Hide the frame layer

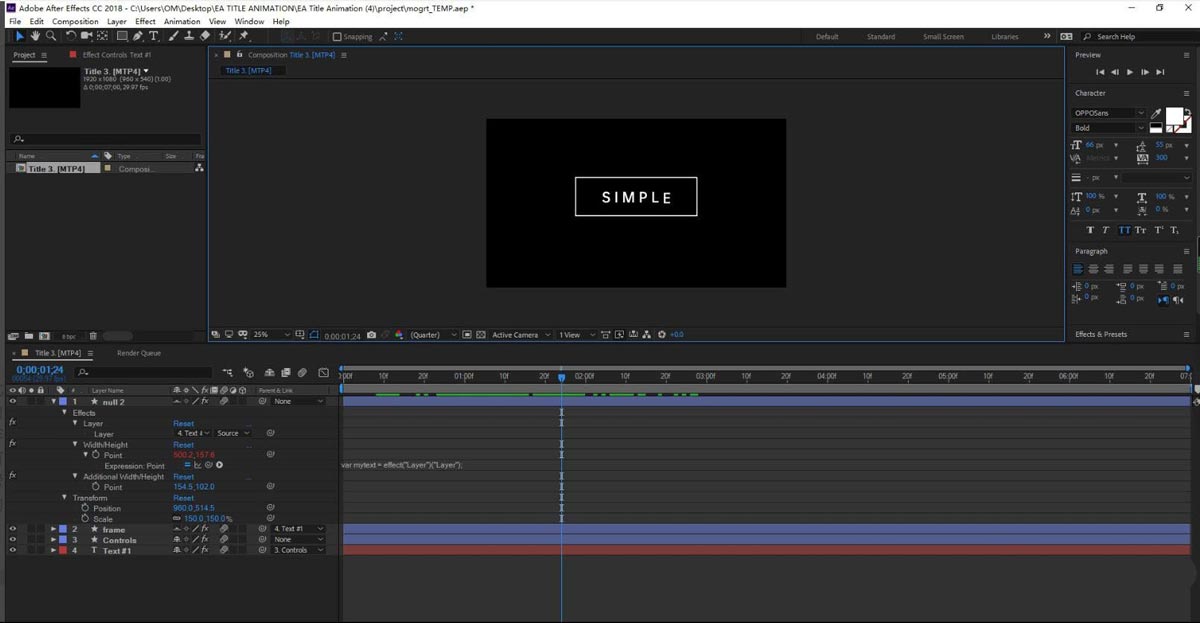click(x=12, y=529)
